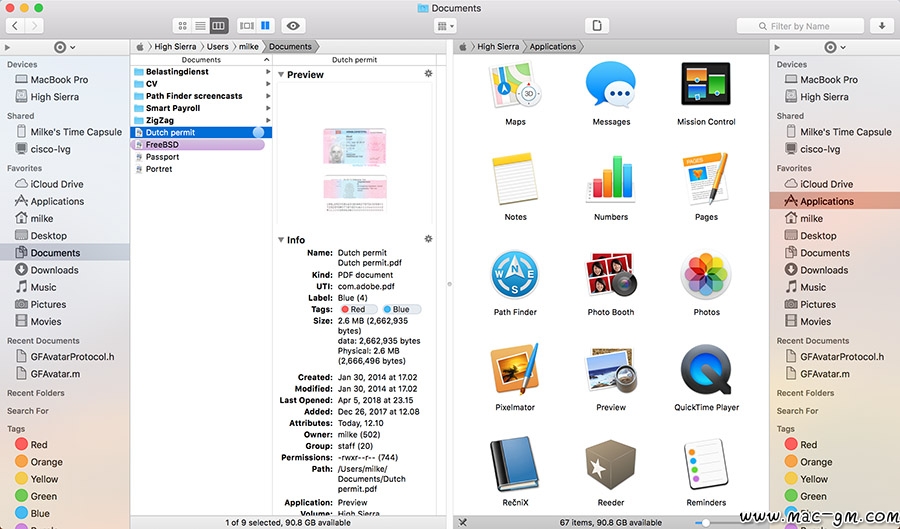This screenshot has width=900, height=529.
Task: Open the Pixelmator application icon
Action: coord(515,369)
